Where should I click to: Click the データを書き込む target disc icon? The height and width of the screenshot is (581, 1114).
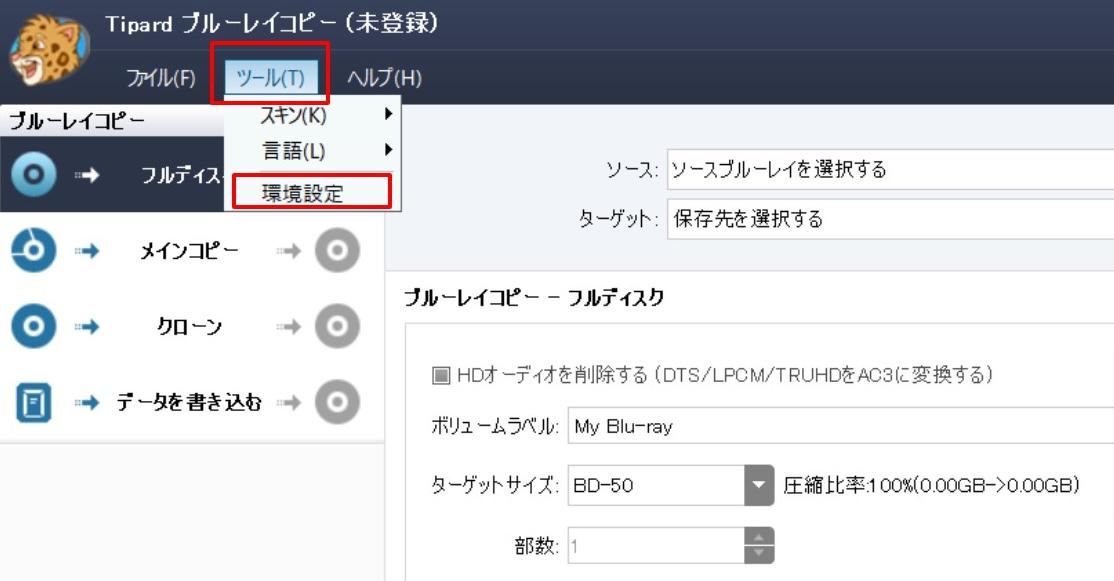tap(337, 402)
